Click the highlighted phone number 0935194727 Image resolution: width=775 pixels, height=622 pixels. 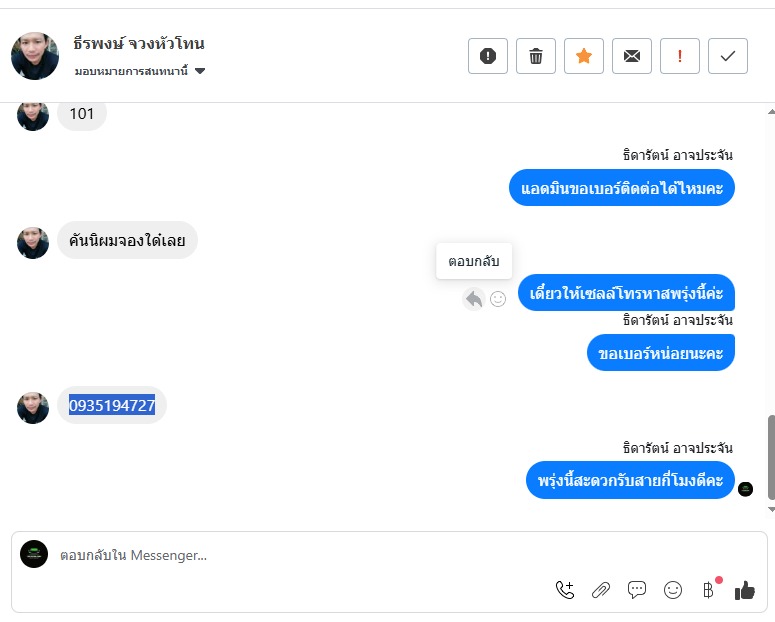pyautogui.click(x=112, y=405)
